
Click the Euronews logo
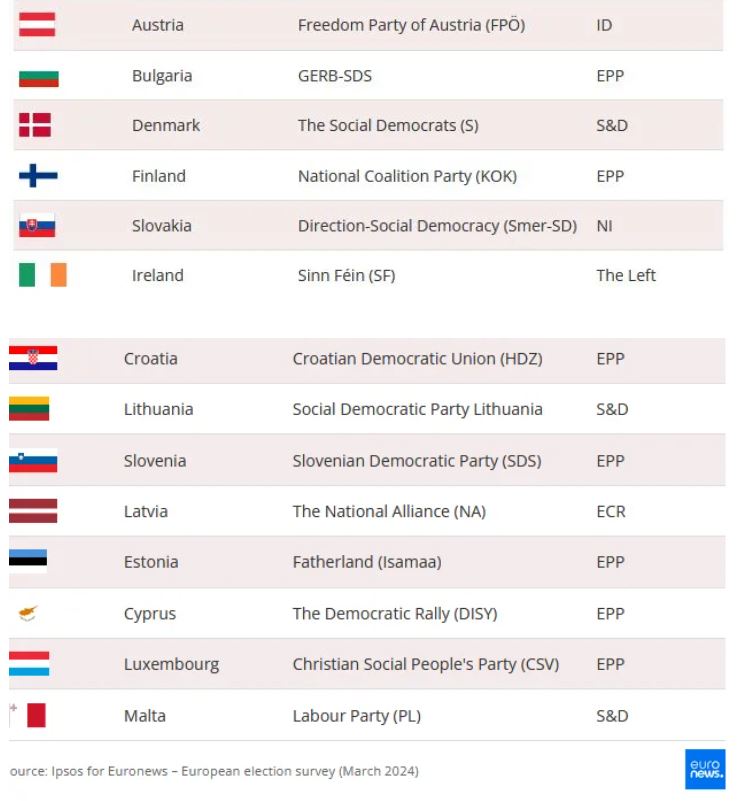pos(705,768)
